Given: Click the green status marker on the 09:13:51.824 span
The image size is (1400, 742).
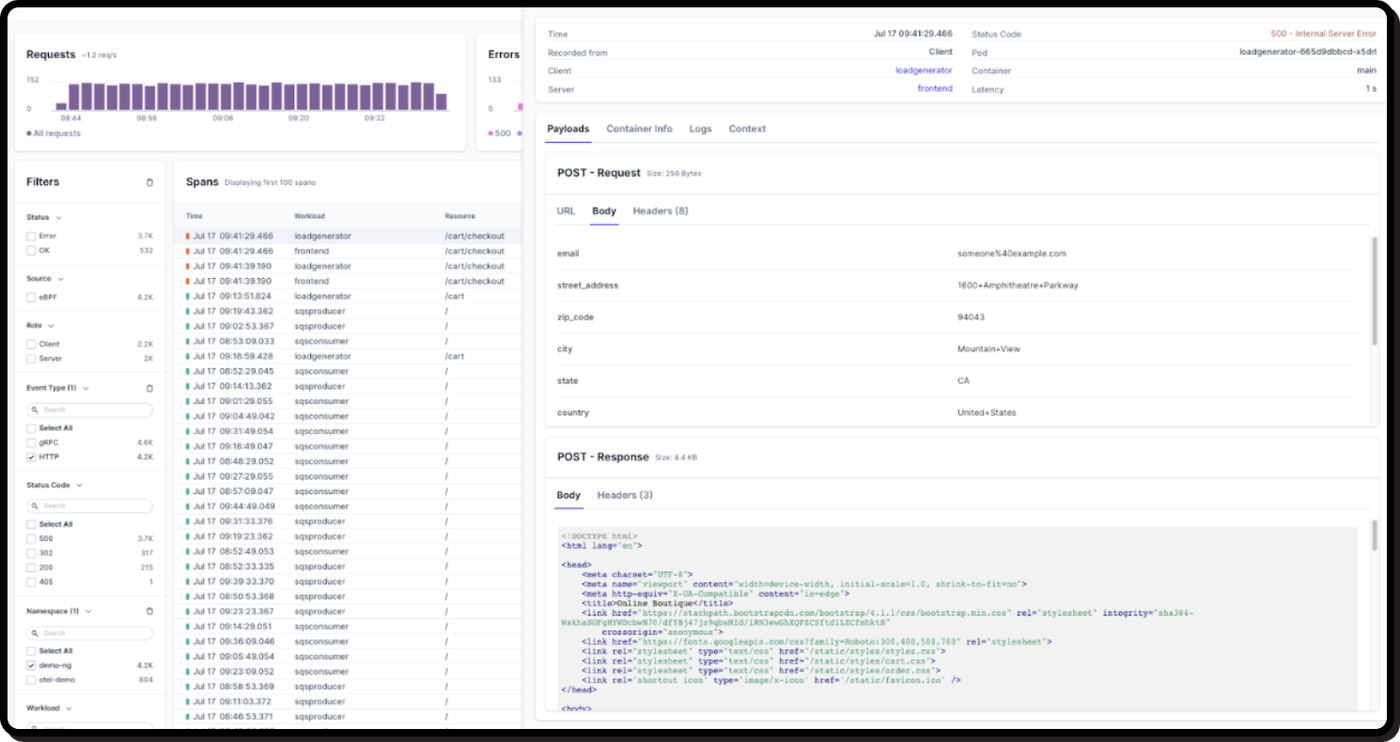Looking at the screenshot, I should [187, 296].
